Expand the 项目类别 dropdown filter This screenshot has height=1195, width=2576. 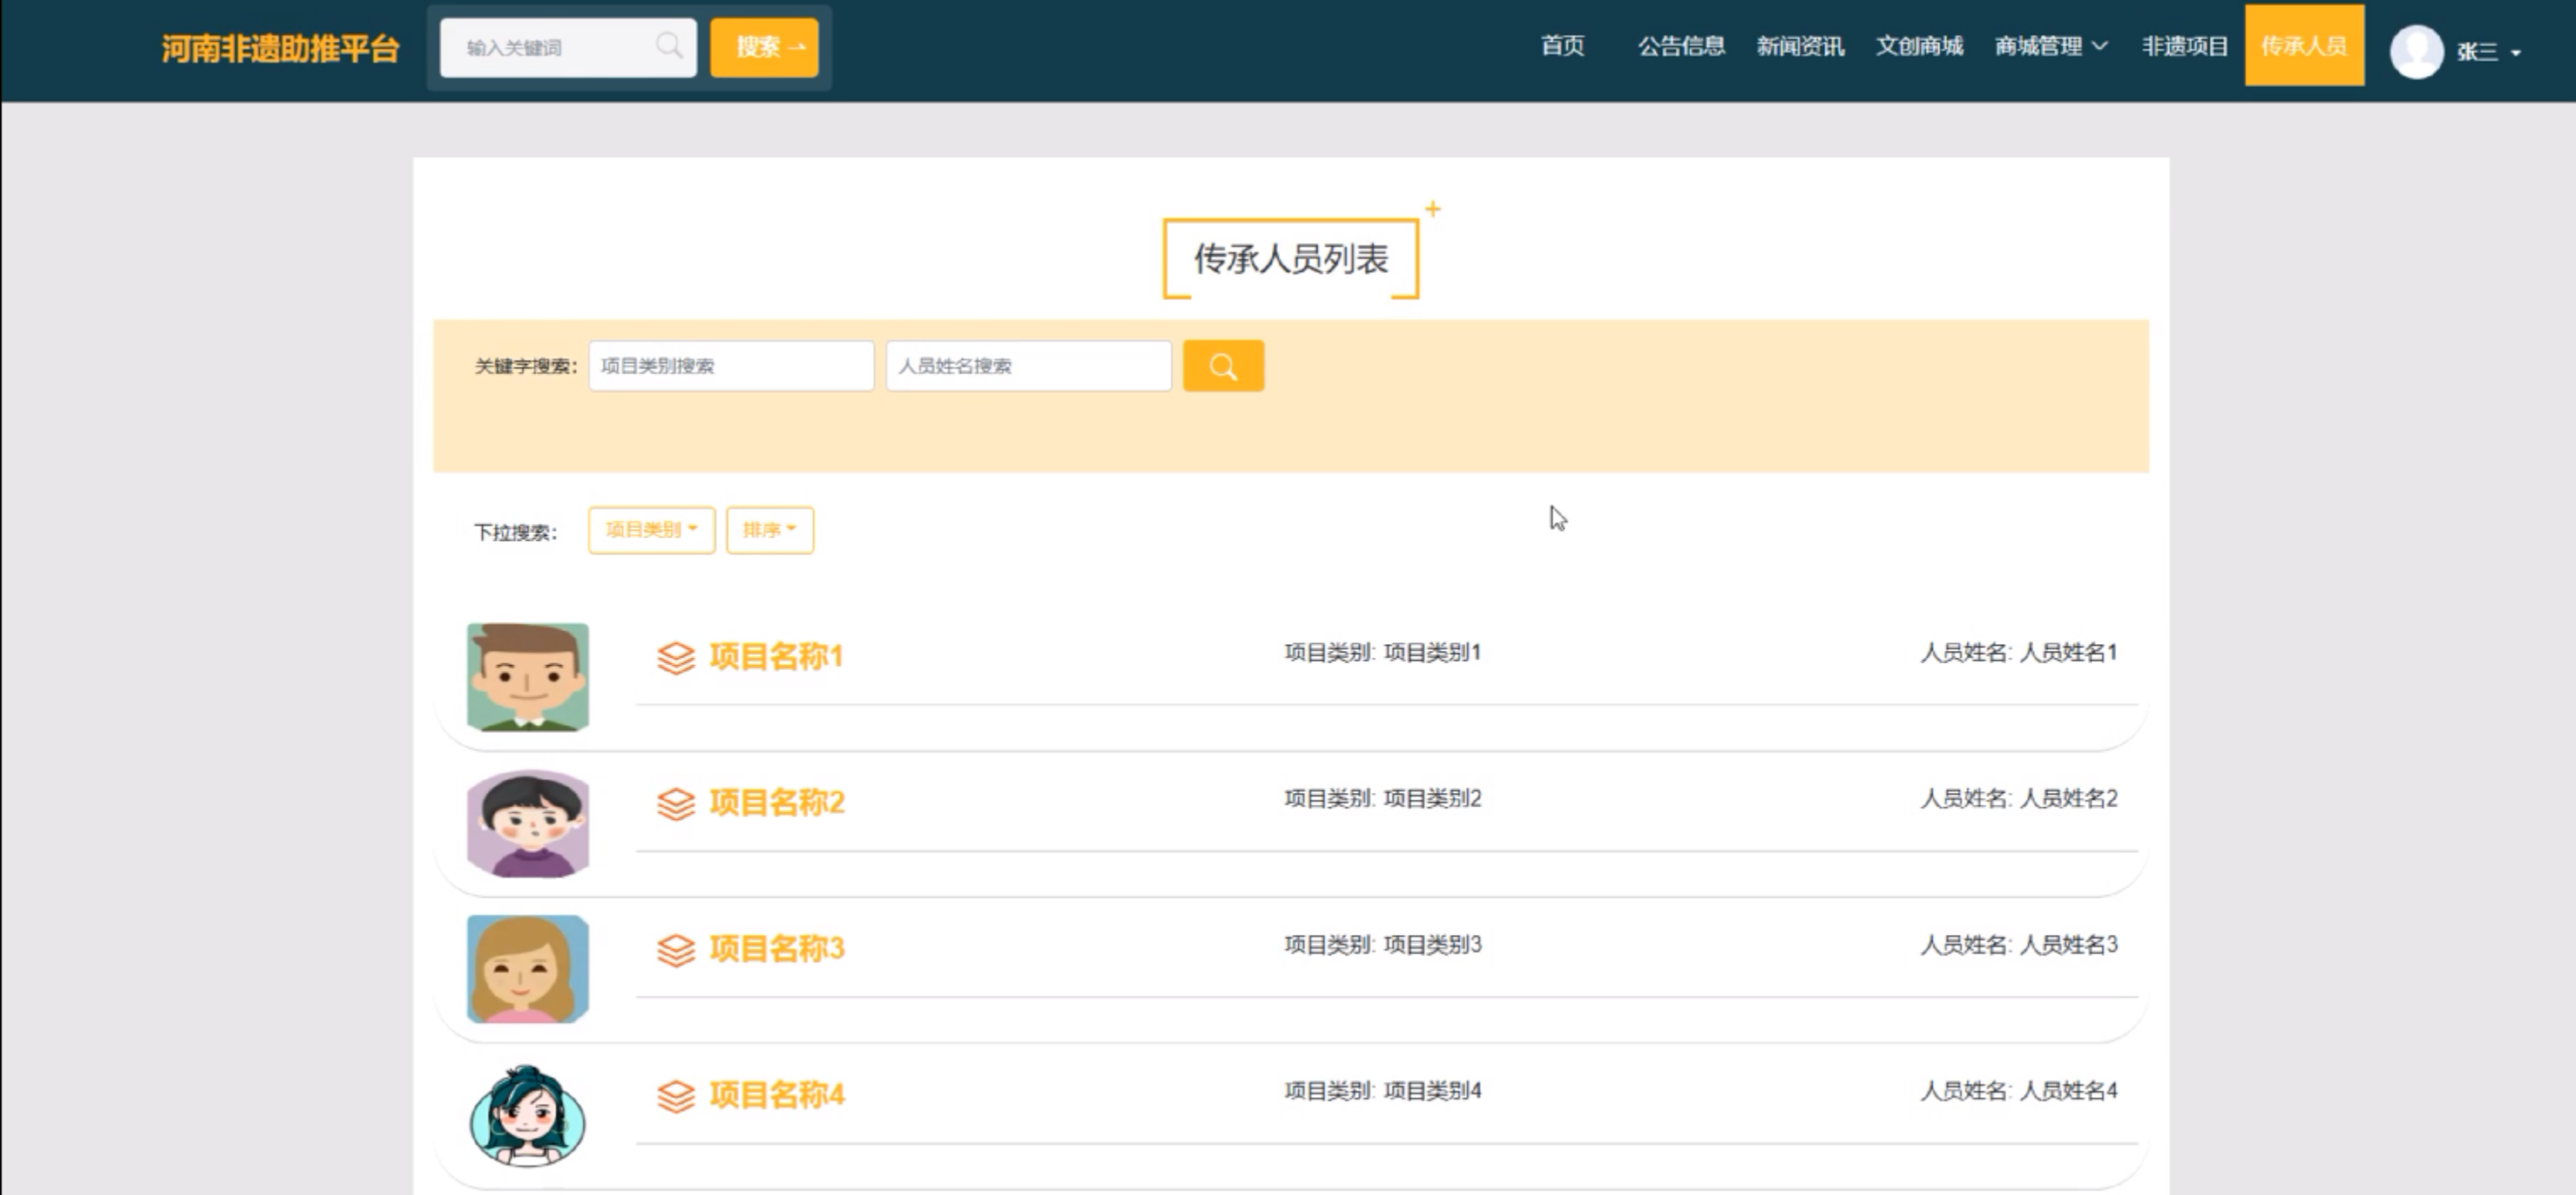[650, 530]
